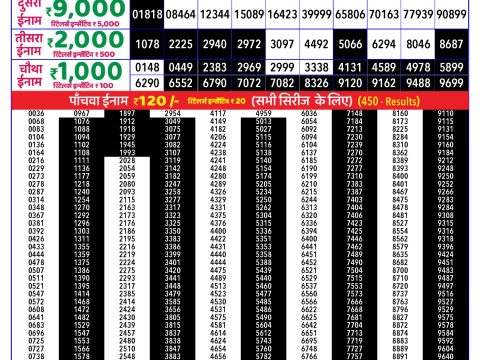Select fourth prize number 6552

[181, 83]
